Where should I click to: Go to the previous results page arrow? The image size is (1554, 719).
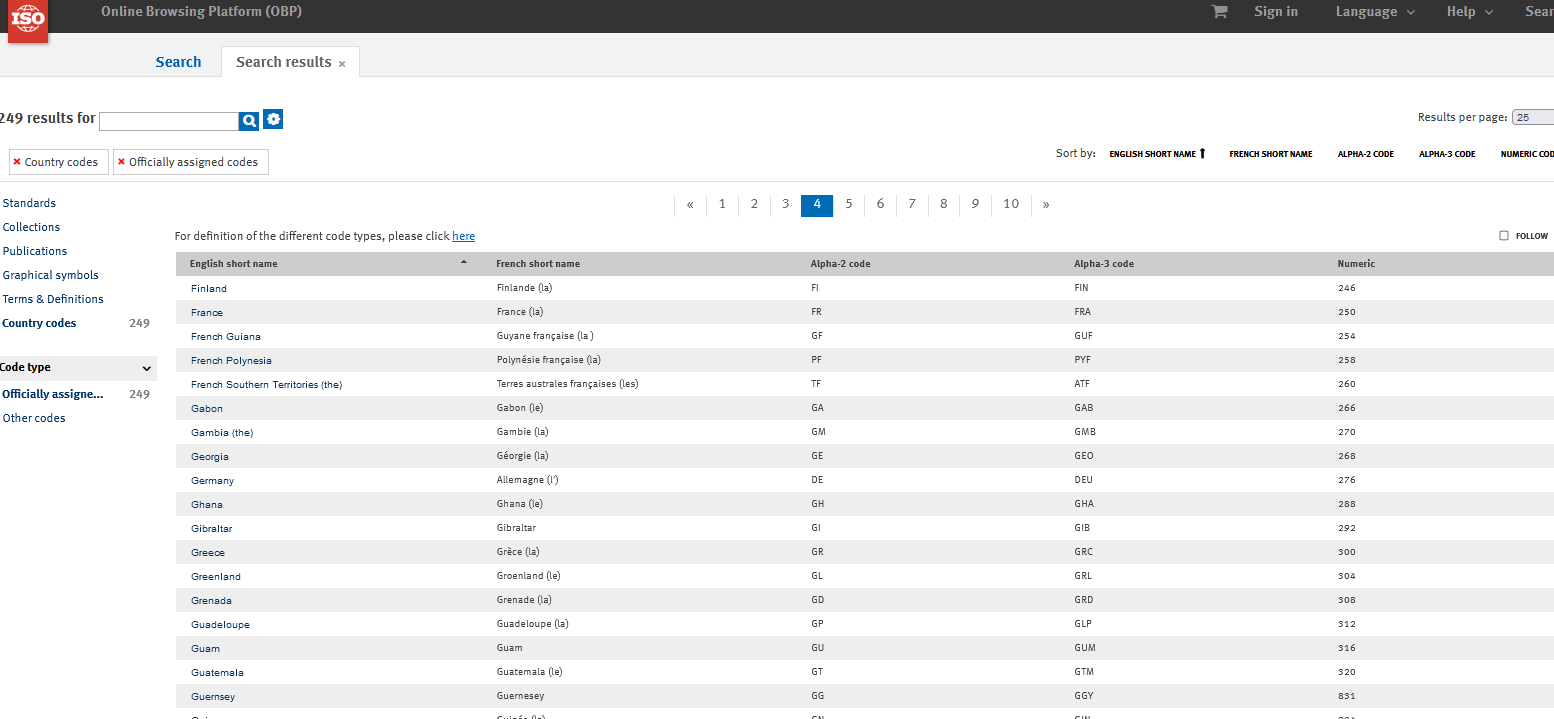point(690,204)
